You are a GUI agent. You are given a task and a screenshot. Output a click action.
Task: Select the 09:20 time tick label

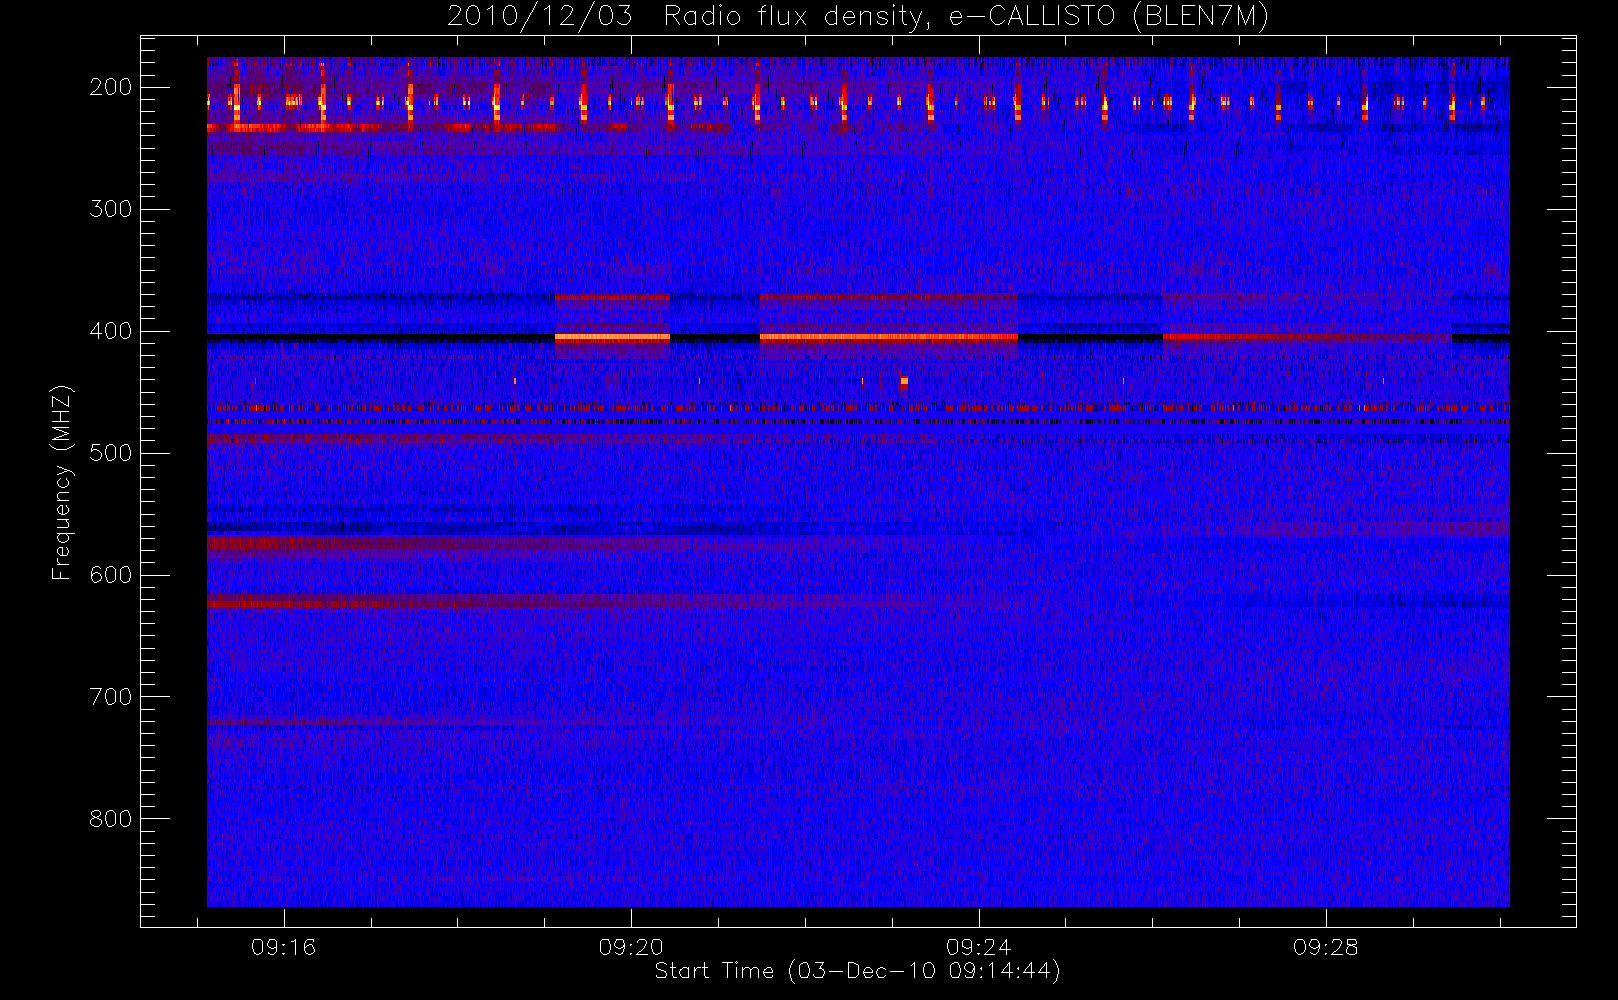pos(631,947)
